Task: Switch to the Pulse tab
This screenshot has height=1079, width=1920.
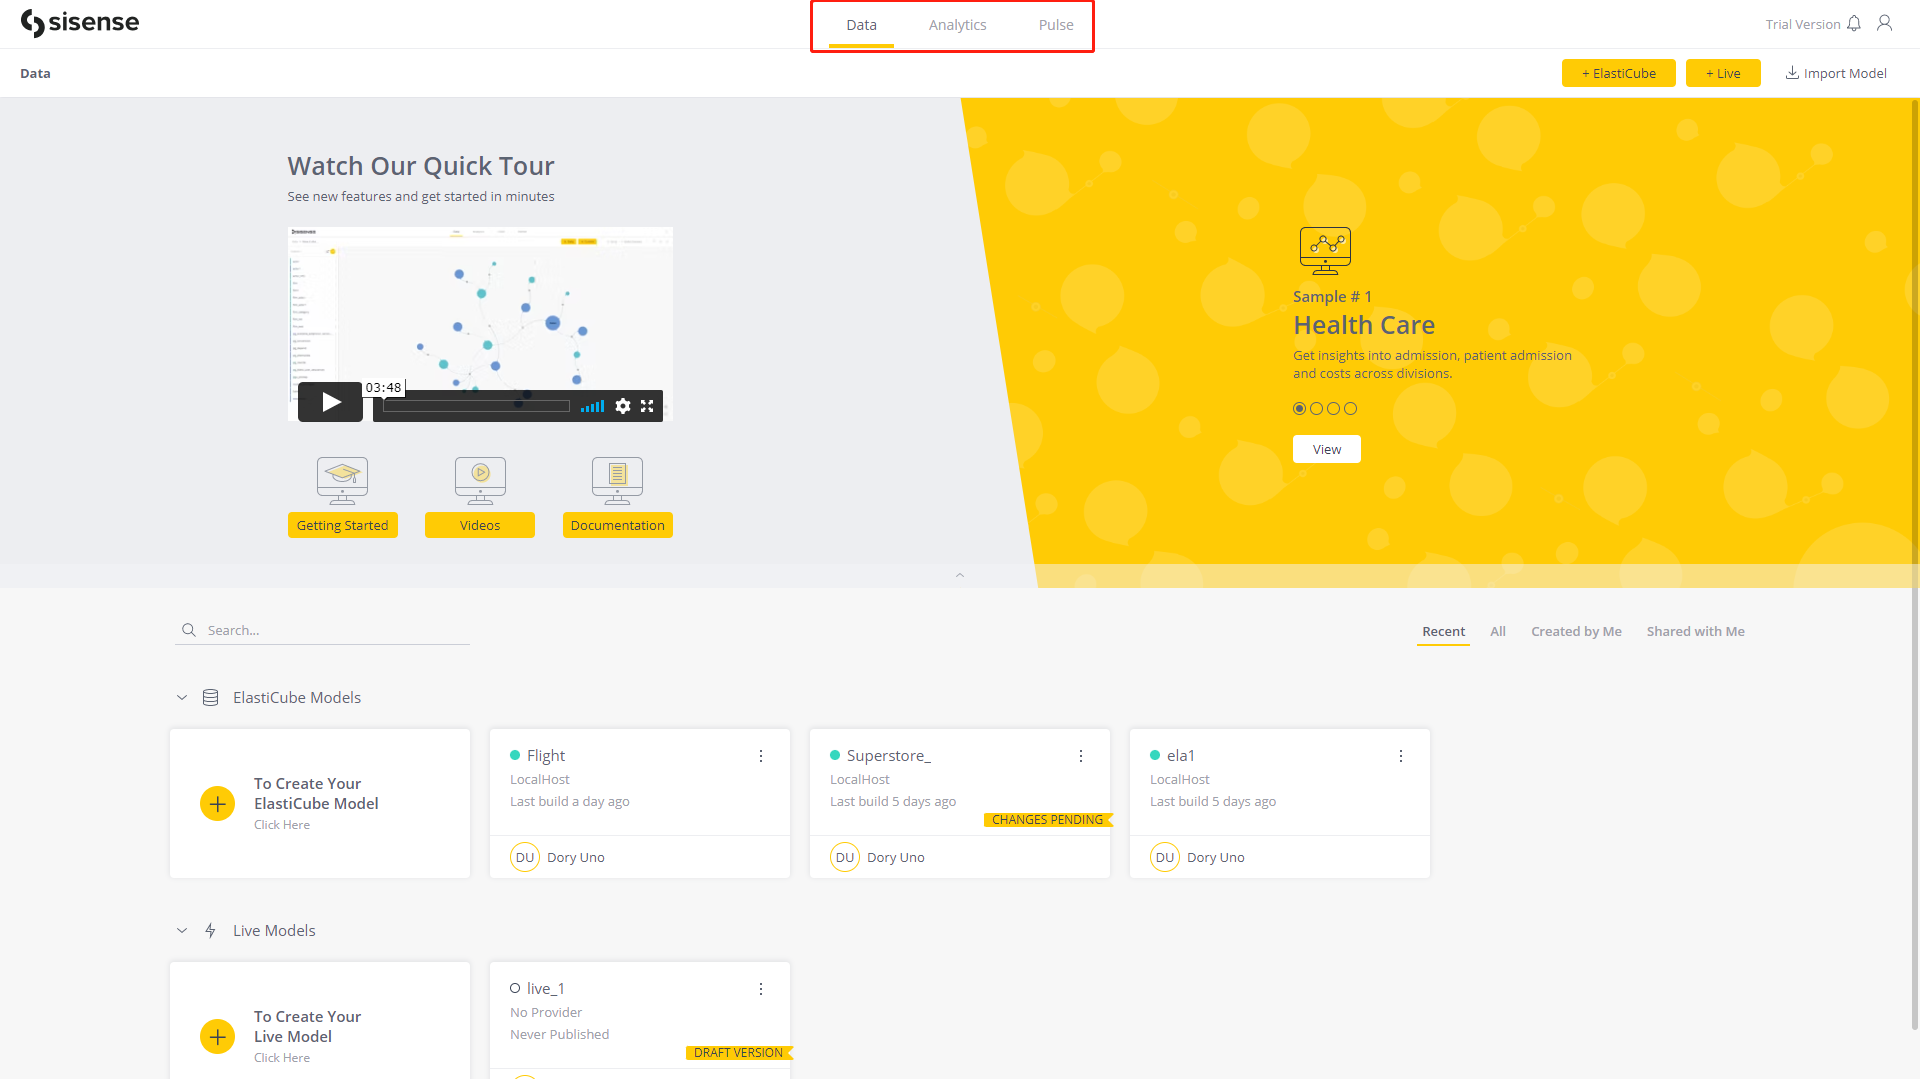Action: coord(1056,25)
